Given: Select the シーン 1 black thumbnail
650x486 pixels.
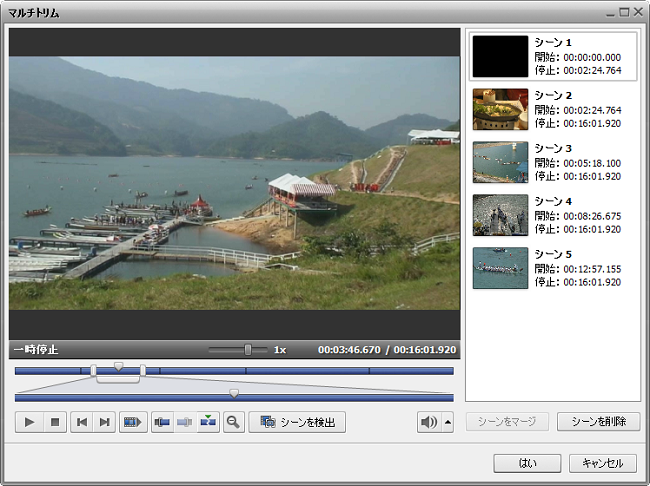Looking at the screenshot, I should [500, 56].
